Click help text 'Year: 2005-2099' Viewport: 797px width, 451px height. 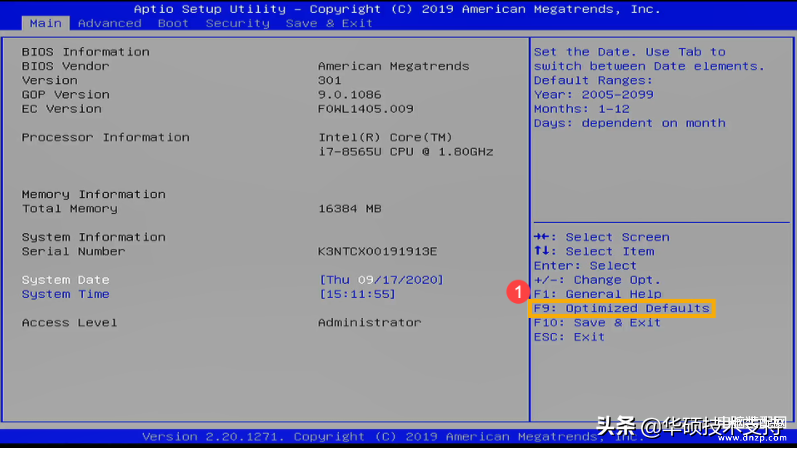tap(594, 95)
